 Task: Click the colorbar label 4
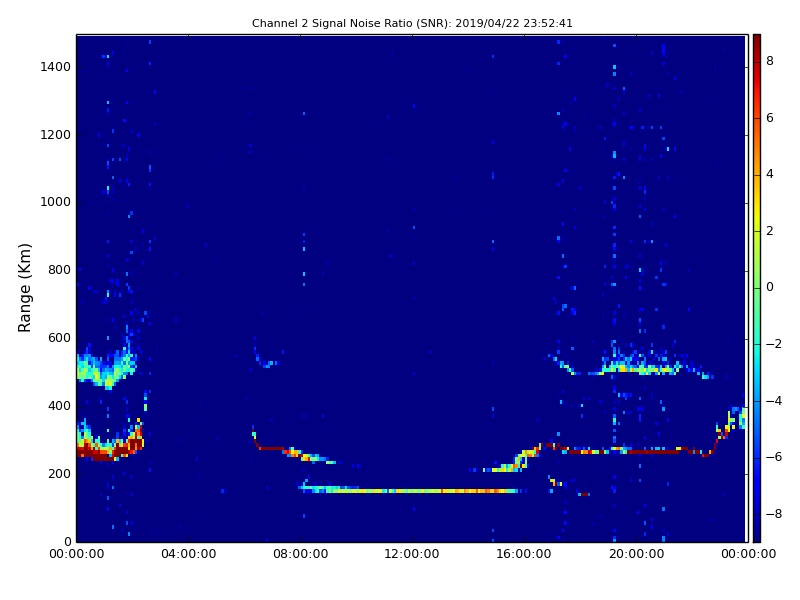770,174
